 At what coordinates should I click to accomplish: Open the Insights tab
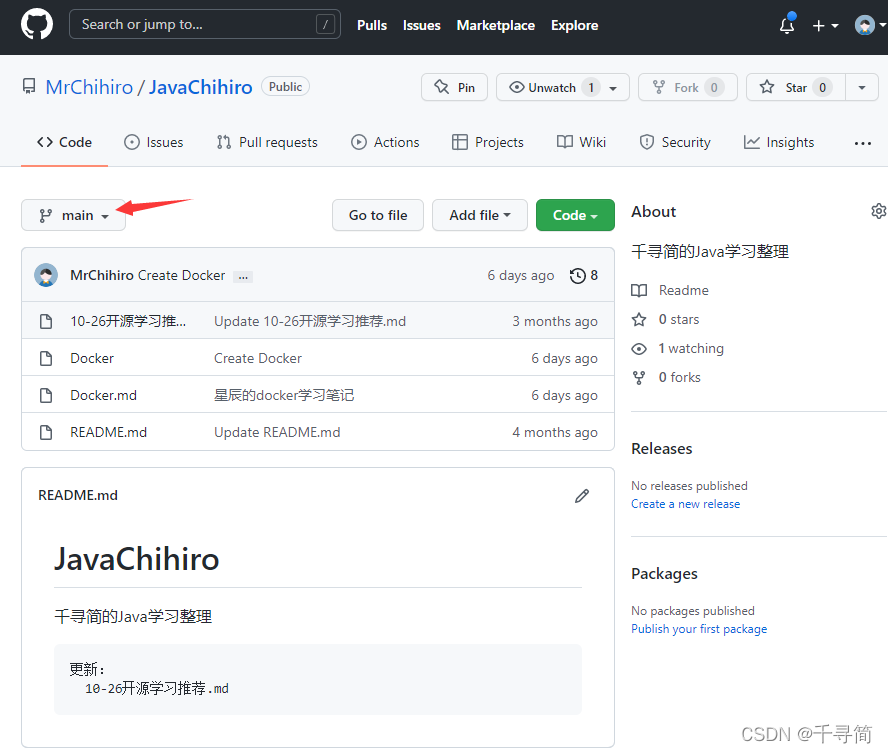pos(779,142)
